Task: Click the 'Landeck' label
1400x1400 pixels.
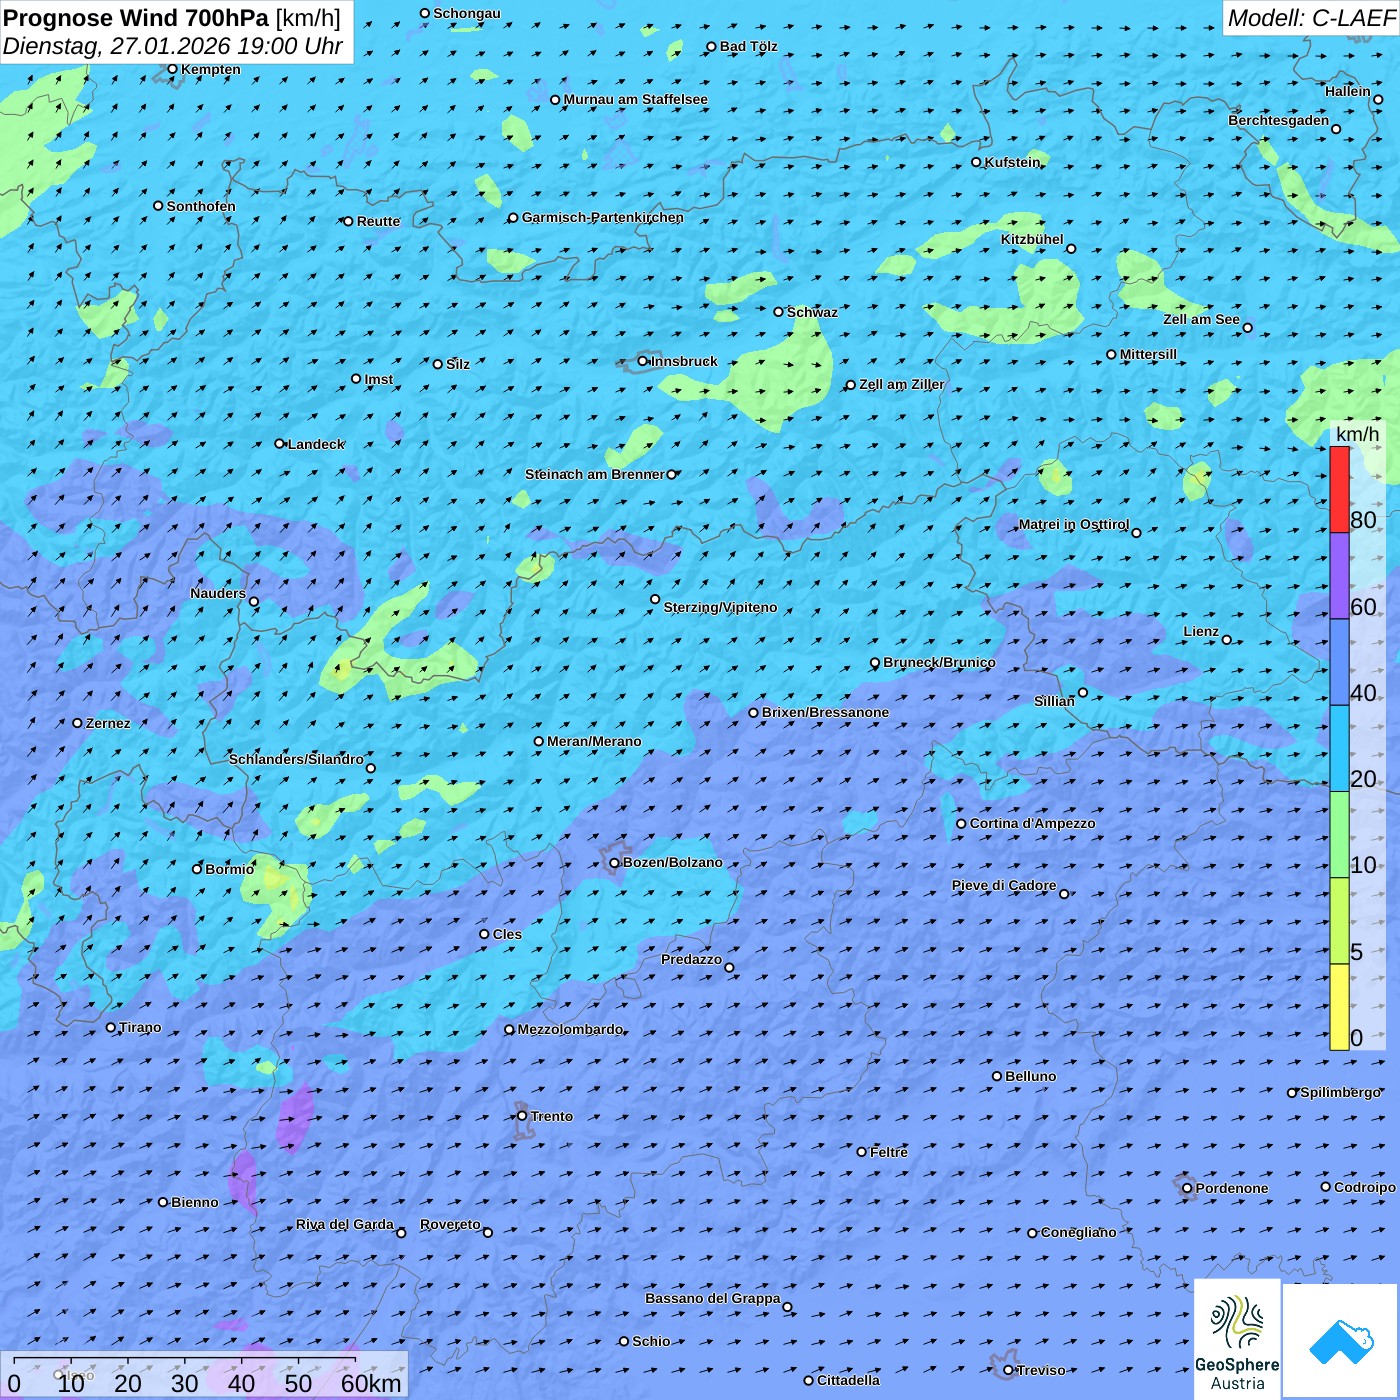Action: click(x=316, y=444)
